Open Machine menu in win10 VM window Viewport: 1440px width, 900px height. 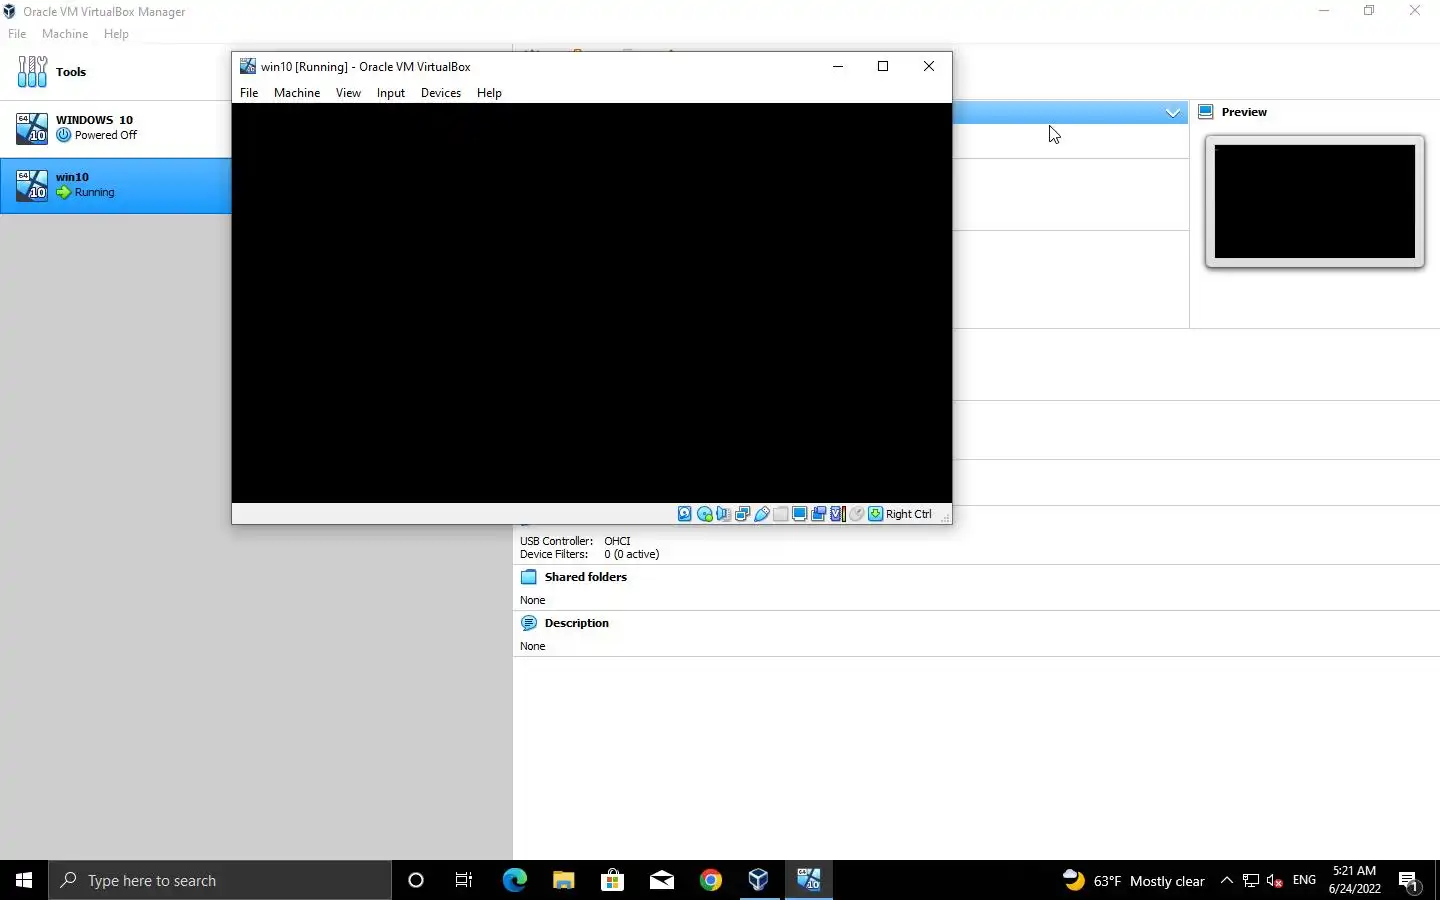click(x=297, y=93)
